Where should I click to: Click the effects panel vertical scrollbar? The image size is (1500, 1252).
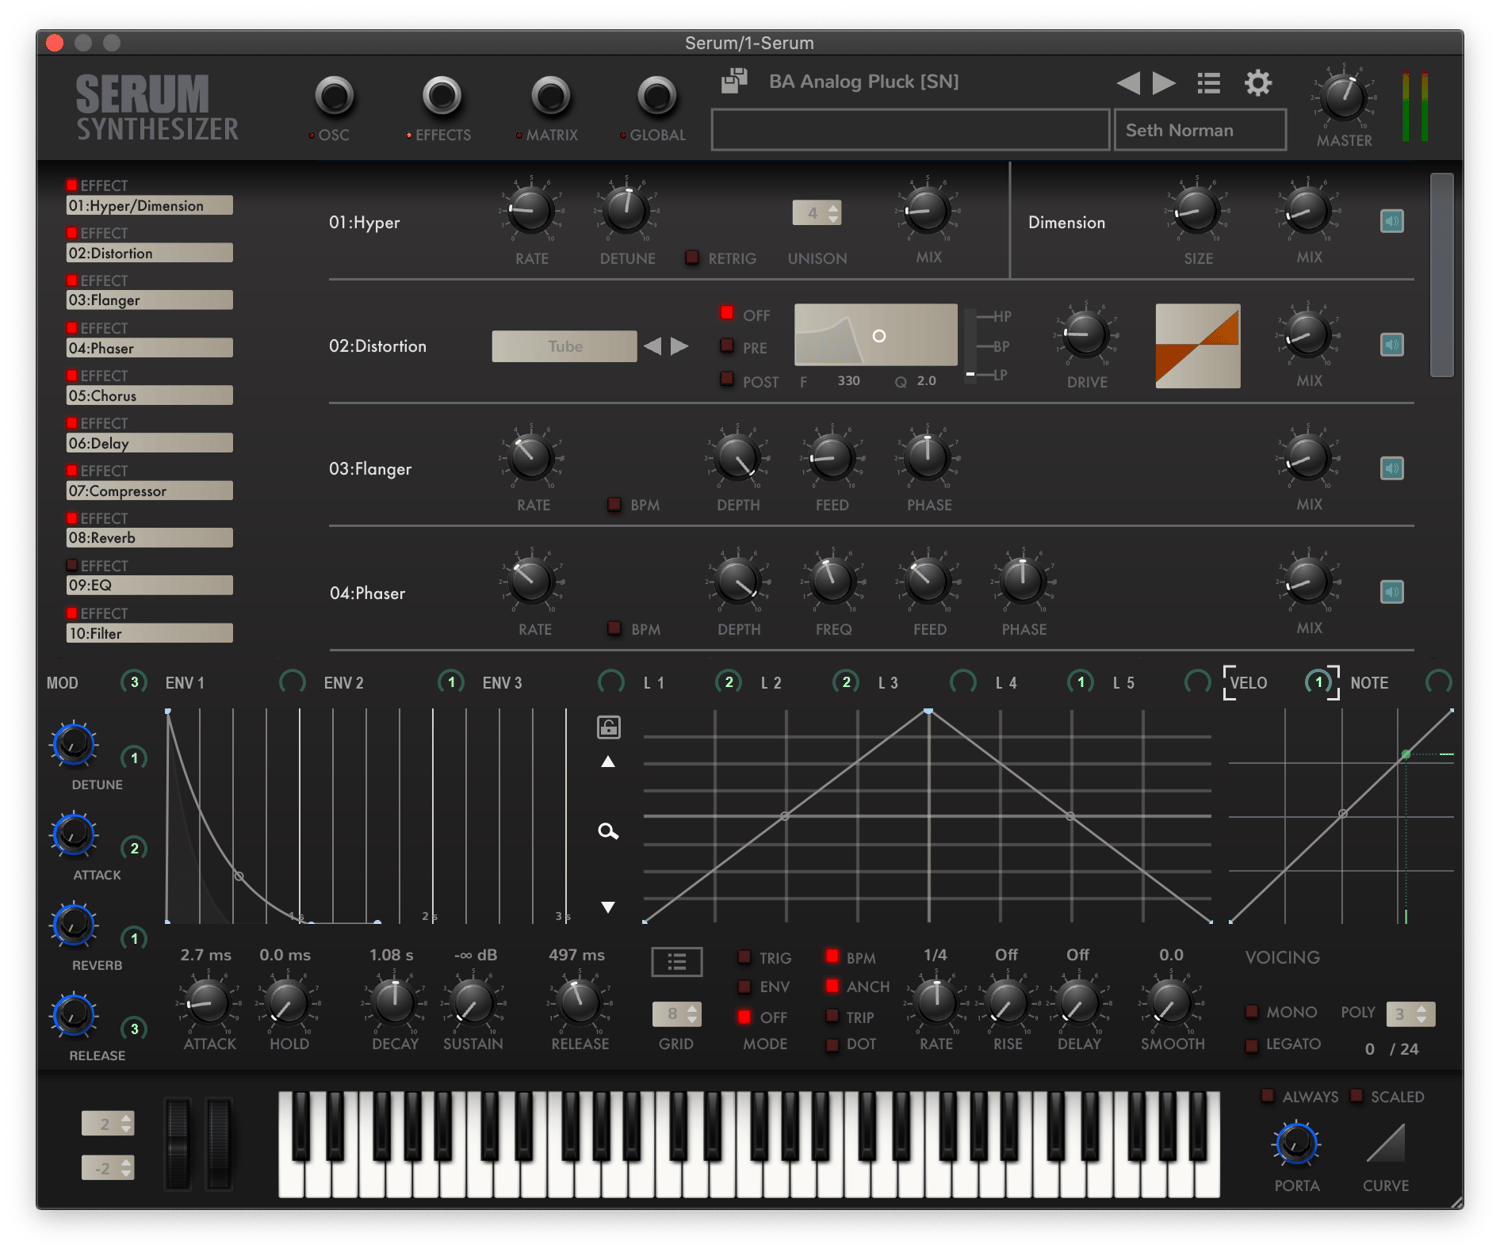[1441, 275]
